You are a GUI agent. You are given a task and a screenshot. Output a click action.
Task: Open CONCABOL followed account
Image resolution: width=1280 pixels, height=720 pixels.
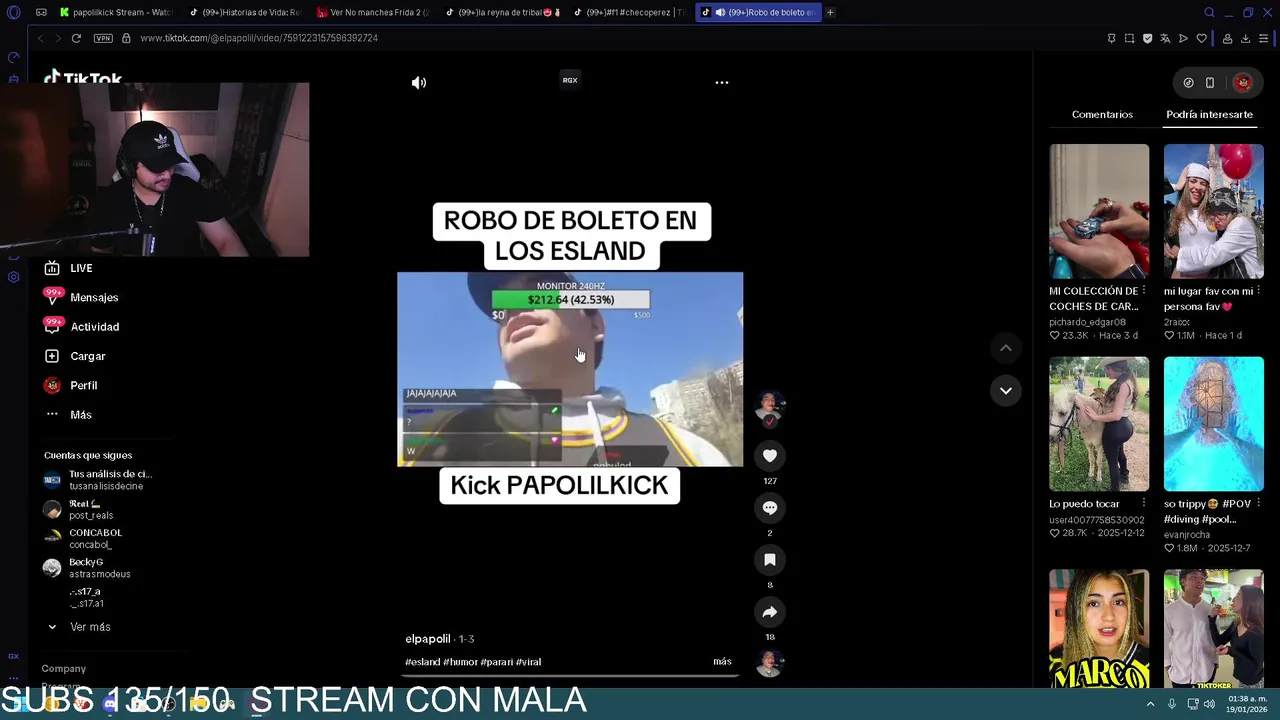[x=84, y=539]
